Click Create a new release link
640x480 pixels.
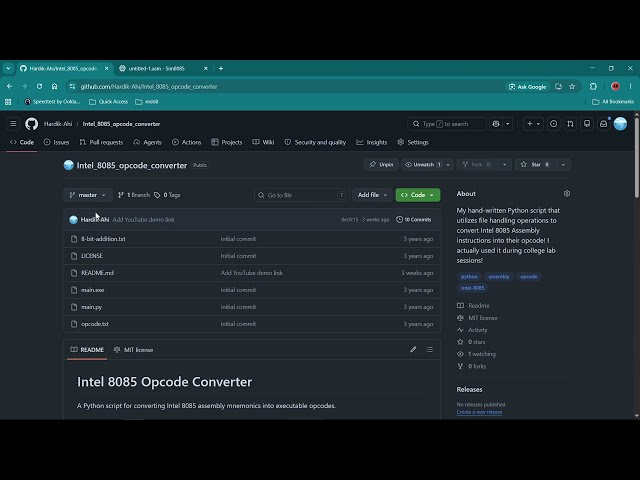click(x=479, y=412)
